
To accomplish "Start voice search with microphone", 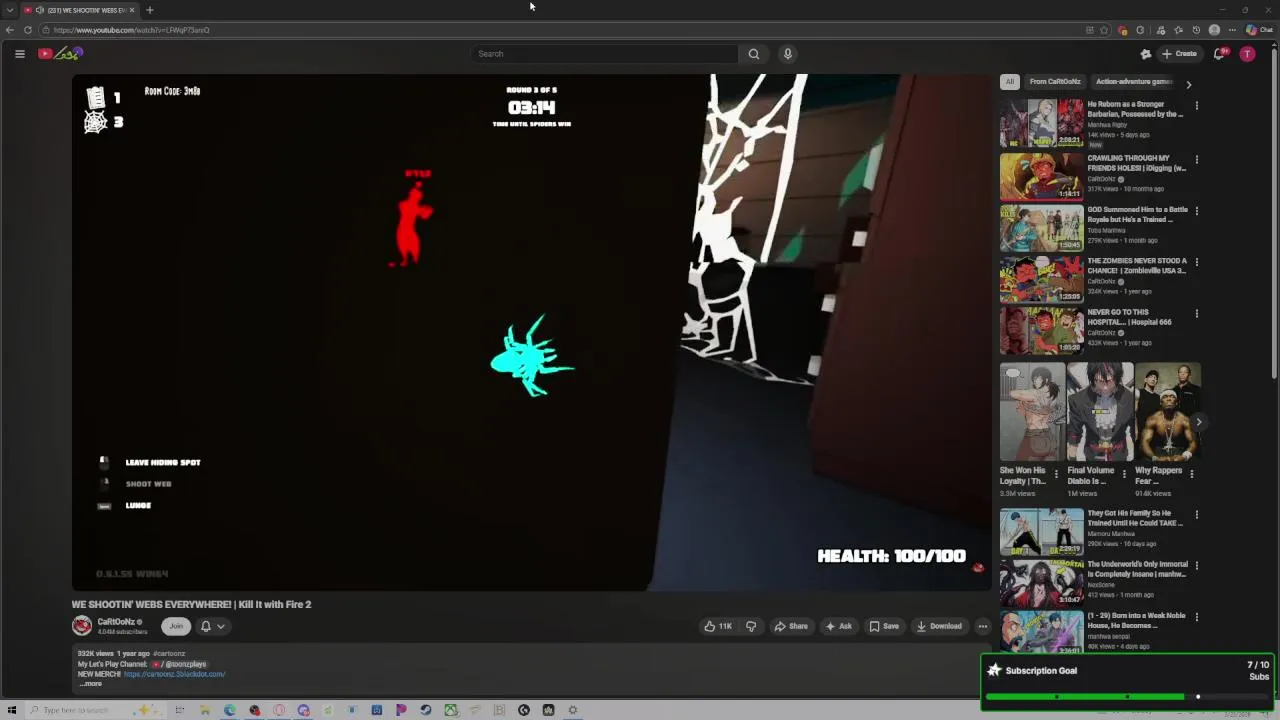I will pos(788,54).
